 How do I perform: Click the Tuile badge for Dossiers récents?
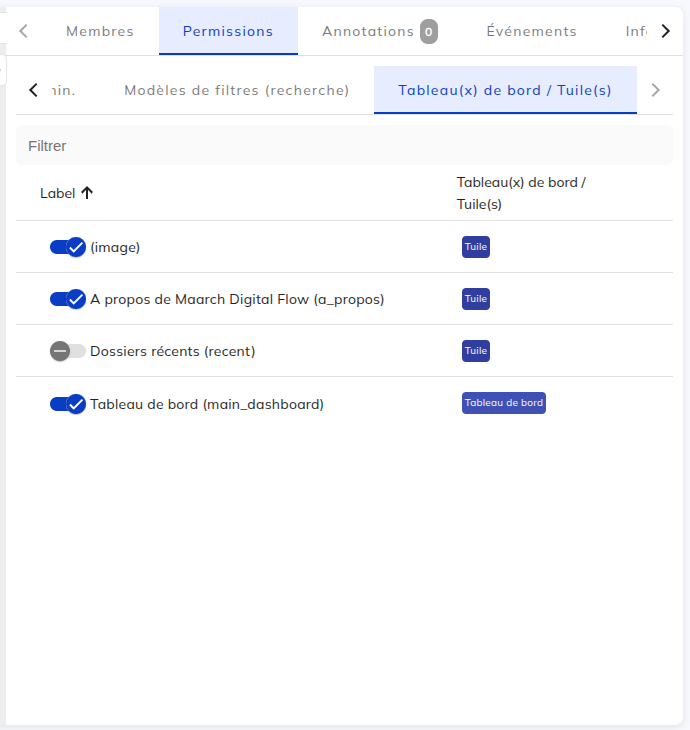(x=476, y=351)
